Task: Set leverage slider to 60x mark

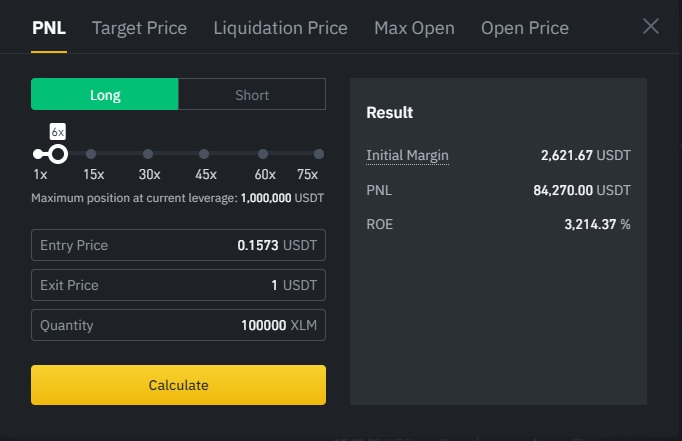Action: coord(263,154)
